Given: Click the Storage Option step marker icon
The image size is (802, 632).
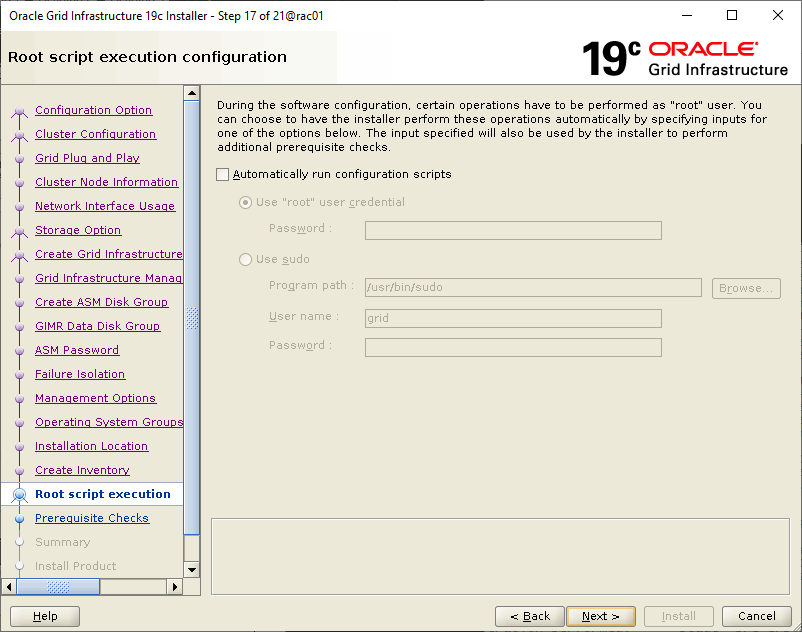Looking at the screenshot, I should [19, 231].
